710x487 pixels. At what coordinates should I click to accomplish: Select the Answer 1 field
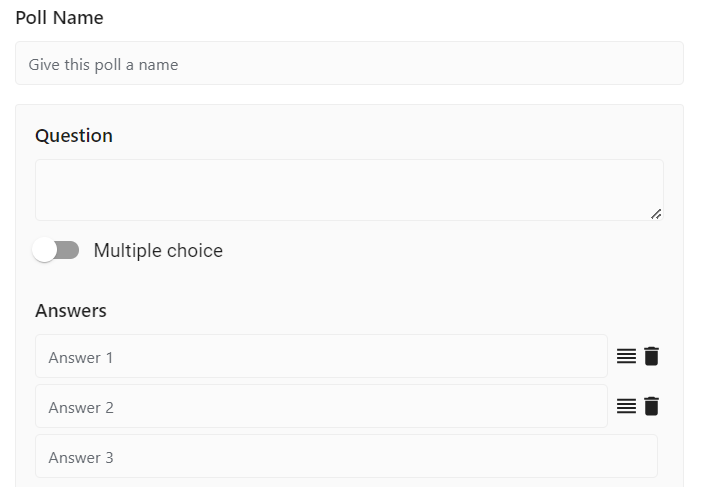(x=321, y=356)
